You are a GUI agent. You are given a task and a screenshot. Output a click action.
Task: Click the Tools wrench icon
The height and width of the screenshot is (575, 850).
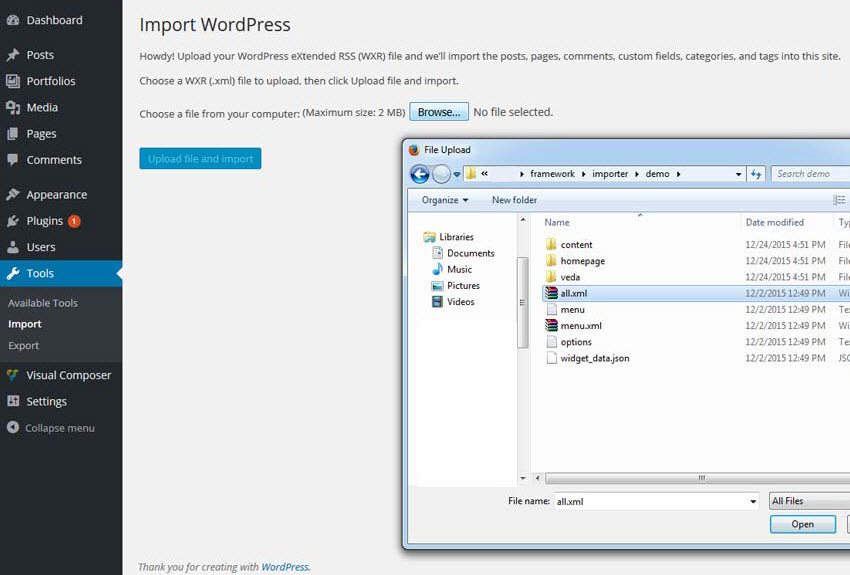(x=13, y=273)
